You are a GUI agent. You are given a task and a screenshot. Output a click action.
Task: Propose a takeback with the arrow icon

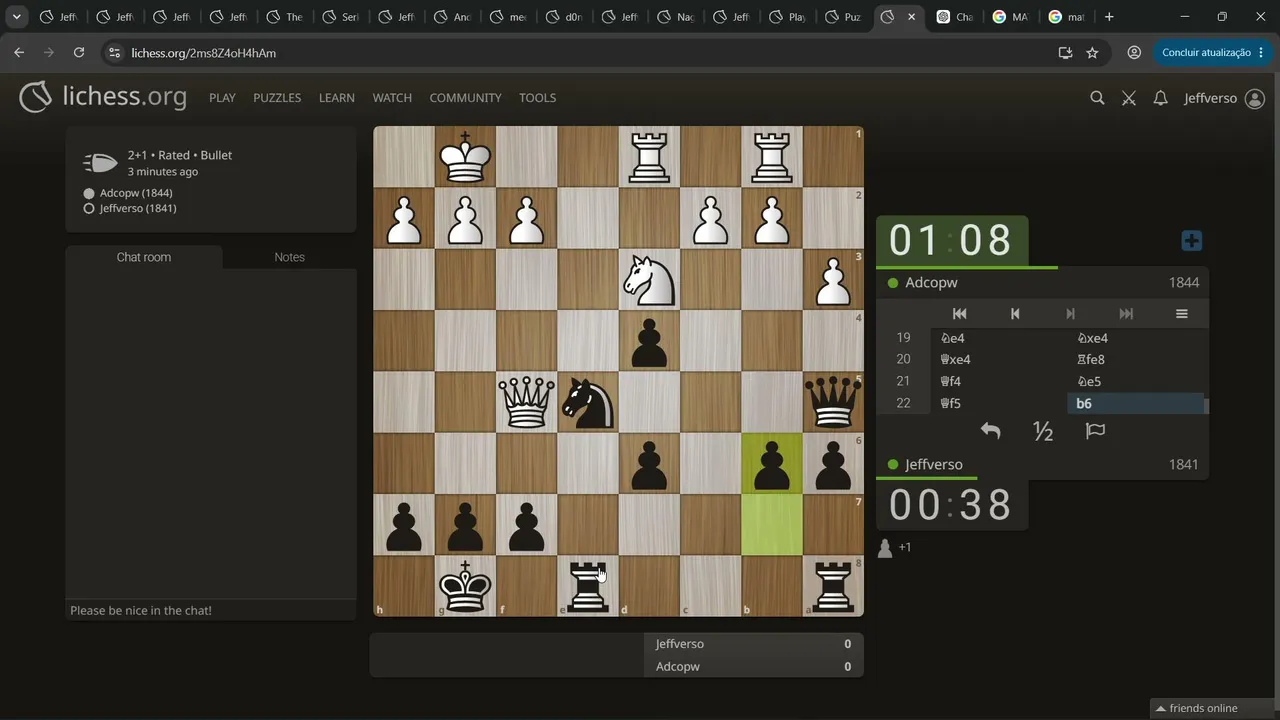coord(990,431)
